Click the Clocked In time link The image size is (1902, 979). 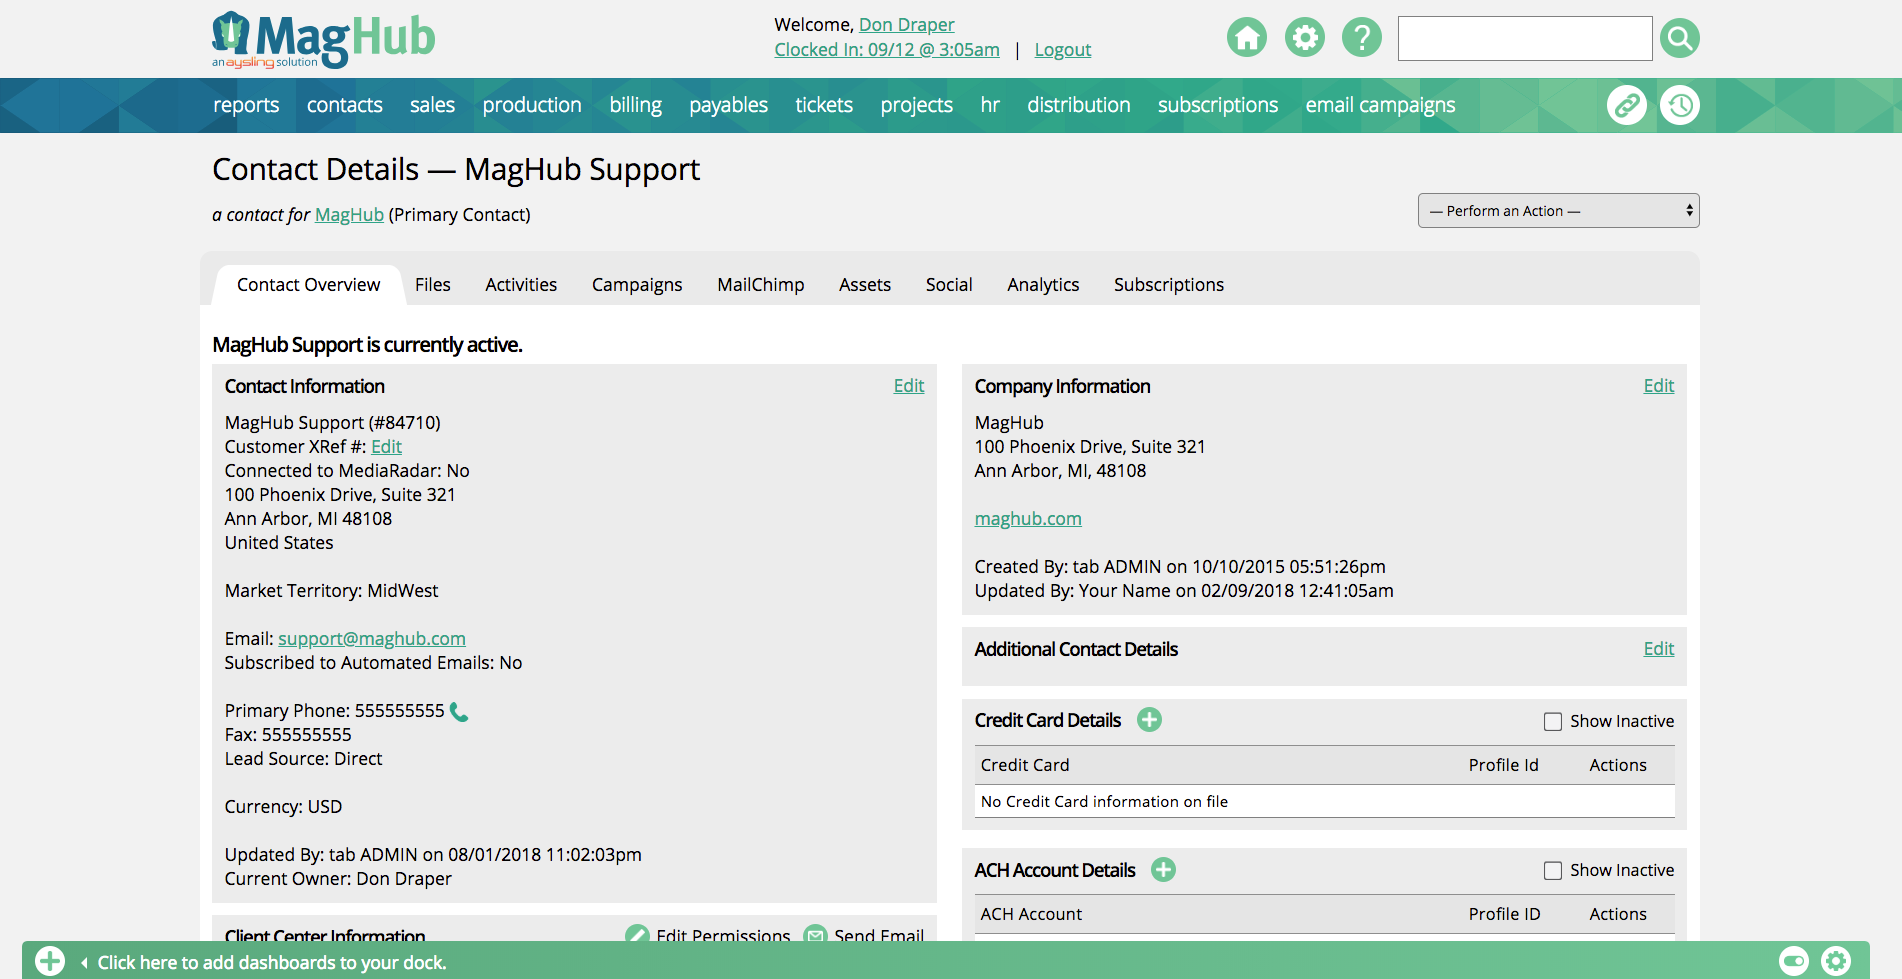coord(887,50)
